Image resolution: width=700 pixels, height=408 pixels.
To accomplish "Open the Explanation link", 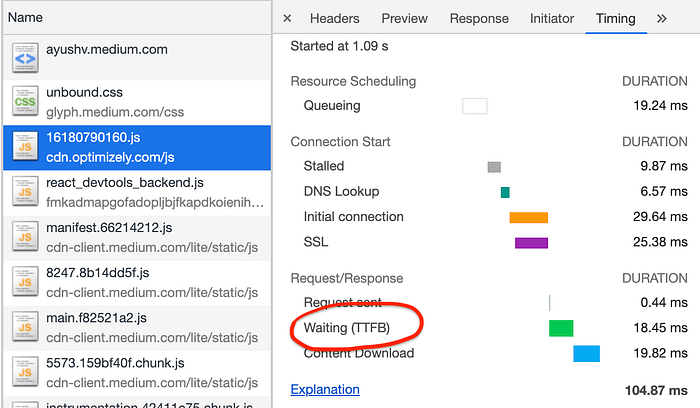I will click(x=325, y=389).
